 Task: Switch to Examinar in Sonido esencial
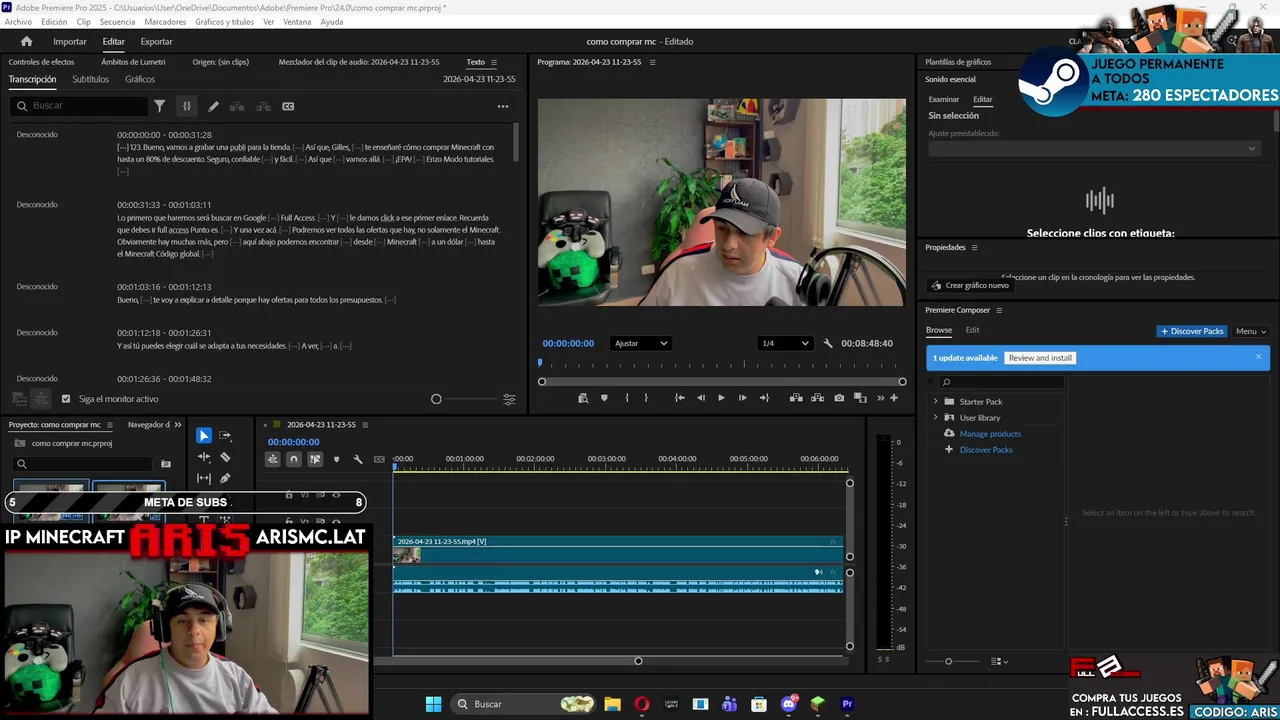coord(943,99)
